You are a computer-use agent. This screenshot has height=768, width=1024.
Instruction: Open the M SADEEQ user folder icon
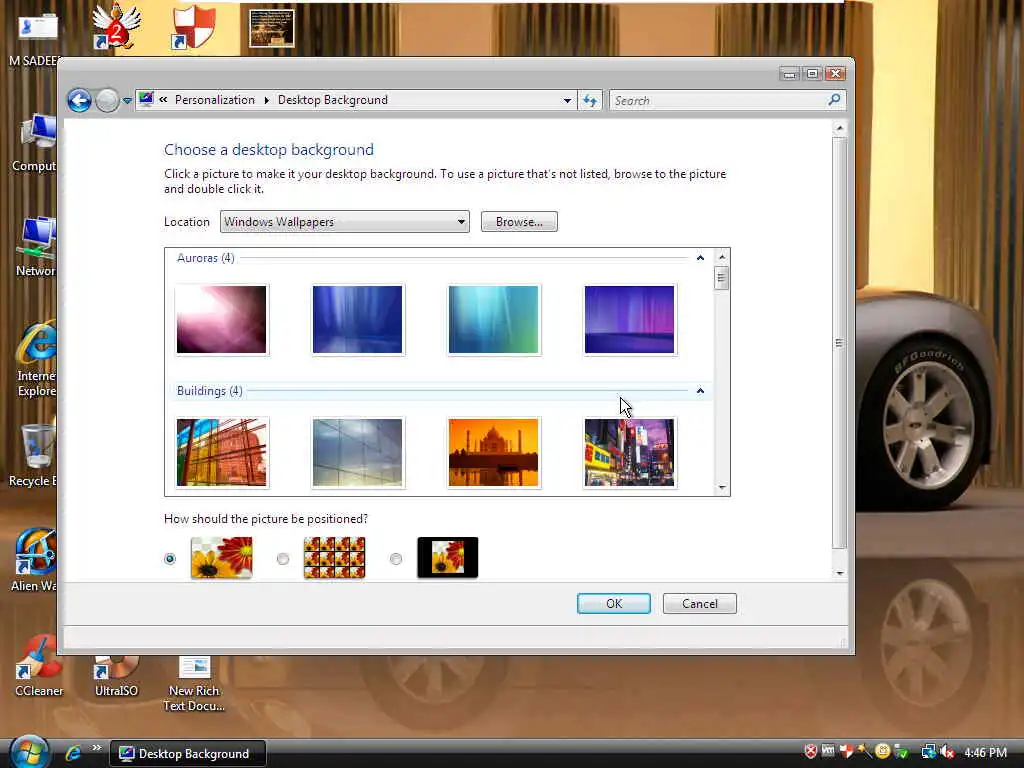[x=34, y=40]
